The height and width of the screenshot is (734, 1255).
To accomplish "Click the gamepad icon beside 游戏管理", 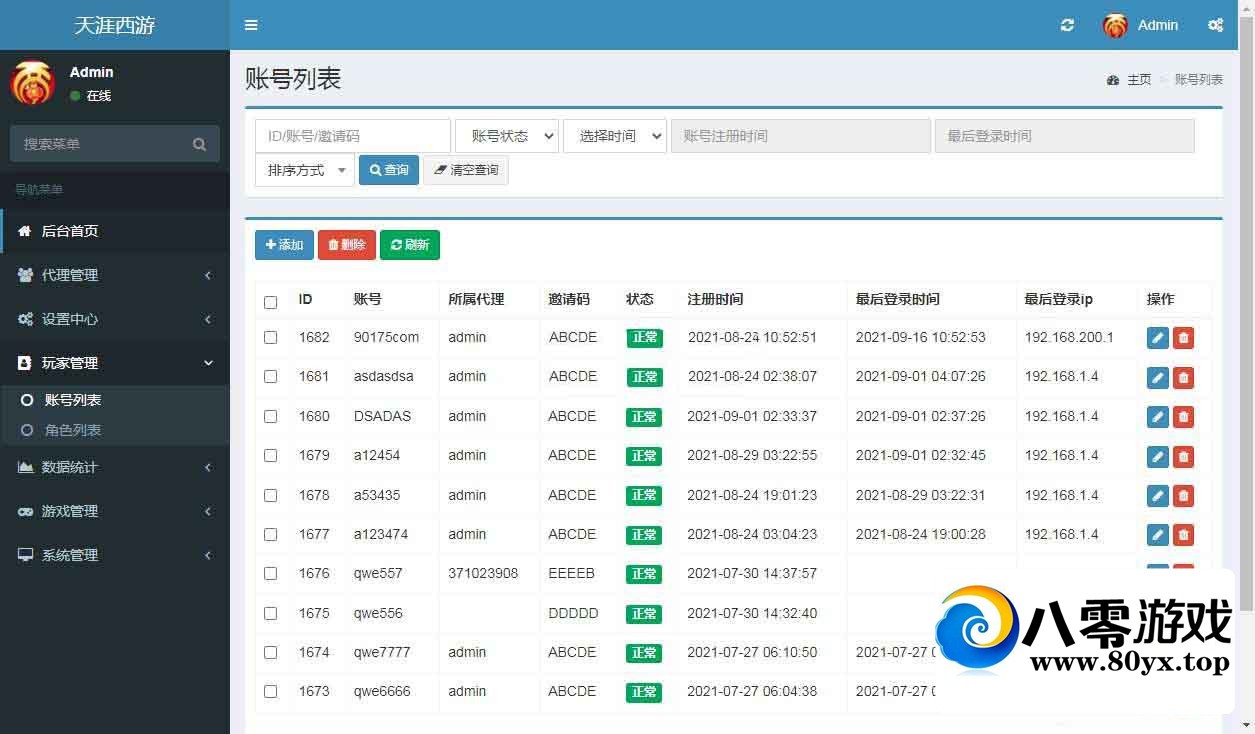I will [25, 511].
